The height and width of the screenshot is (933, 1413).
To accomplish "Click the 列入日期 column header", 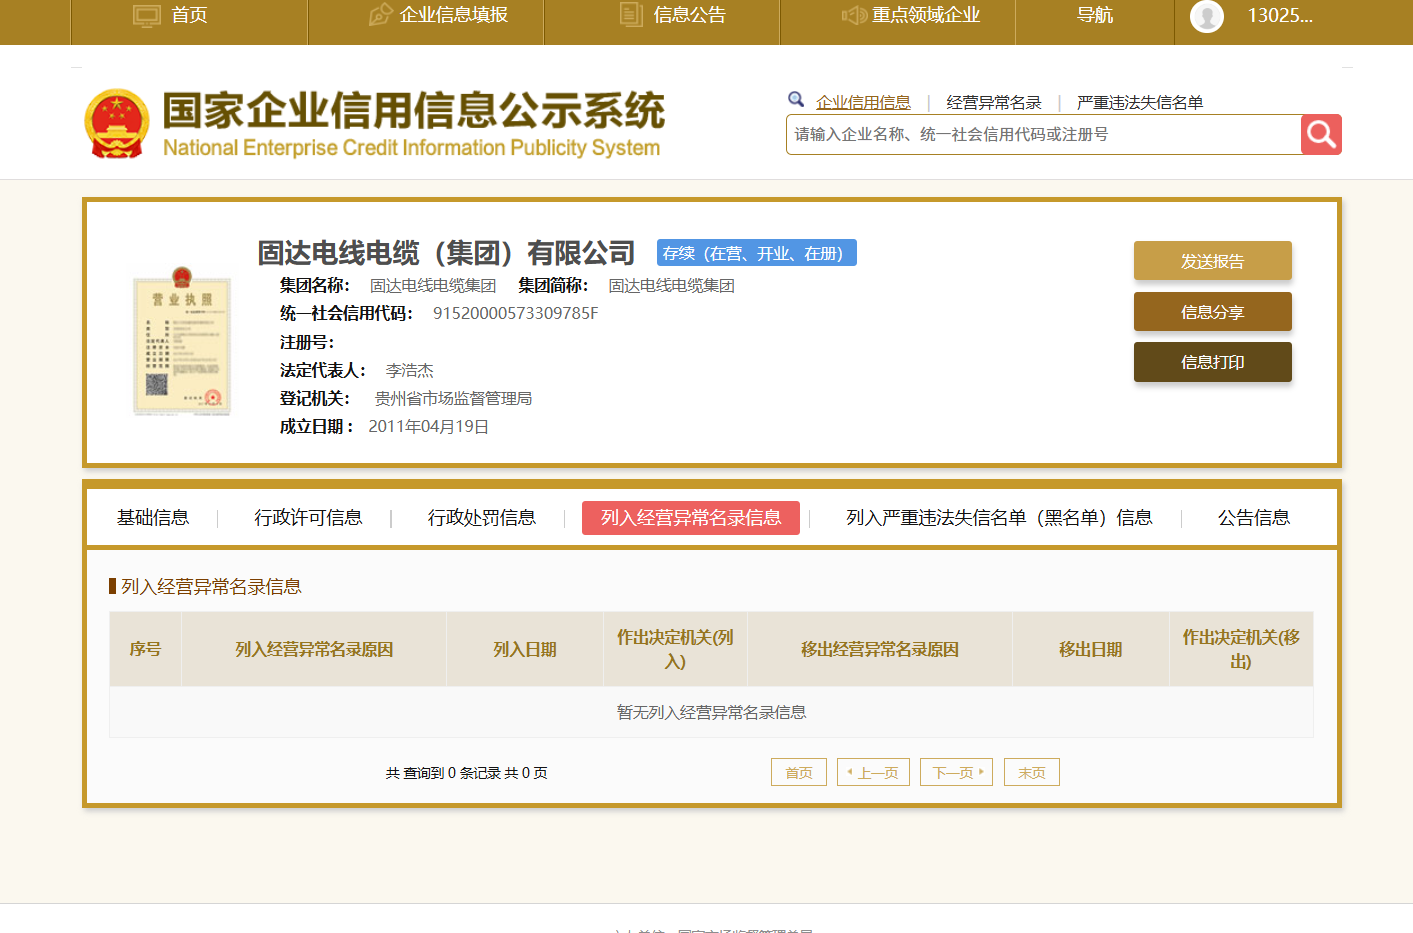I will [x=525, y=649].
